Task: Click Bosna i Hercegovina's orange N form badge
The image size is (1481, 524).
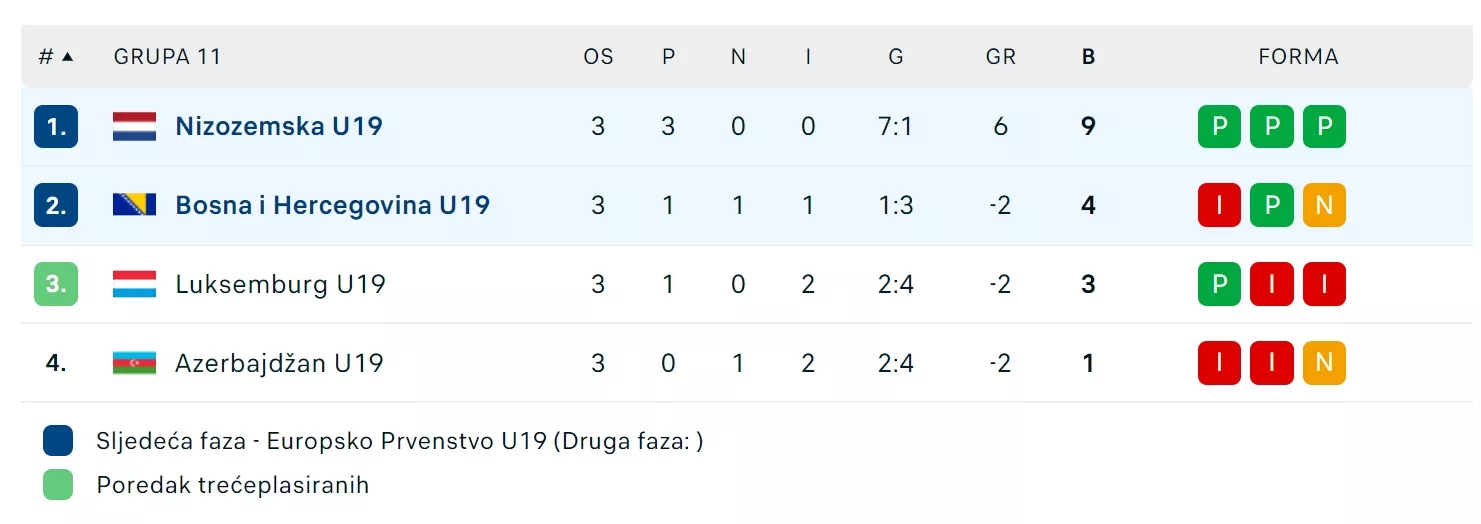Action: click(x=1324, y=205)
